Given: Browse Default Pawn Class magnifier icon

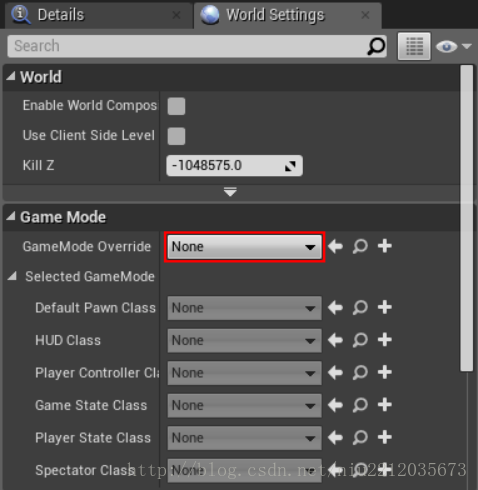Looking at the screenshot, I should [x=360, y=307].
